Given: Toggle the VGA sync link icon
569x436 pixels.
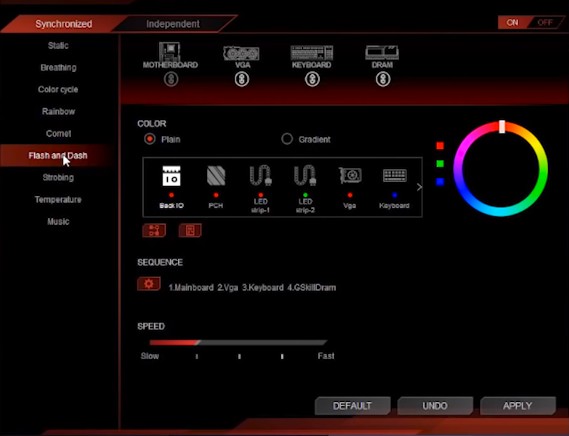Looking at the screenshot, I should (242, 79).
